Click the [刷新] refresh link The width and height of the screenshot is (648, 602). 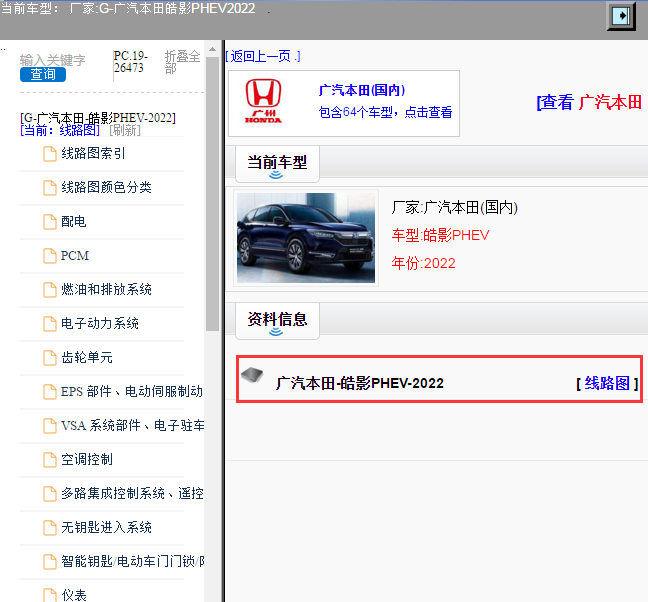click(125, 131)
